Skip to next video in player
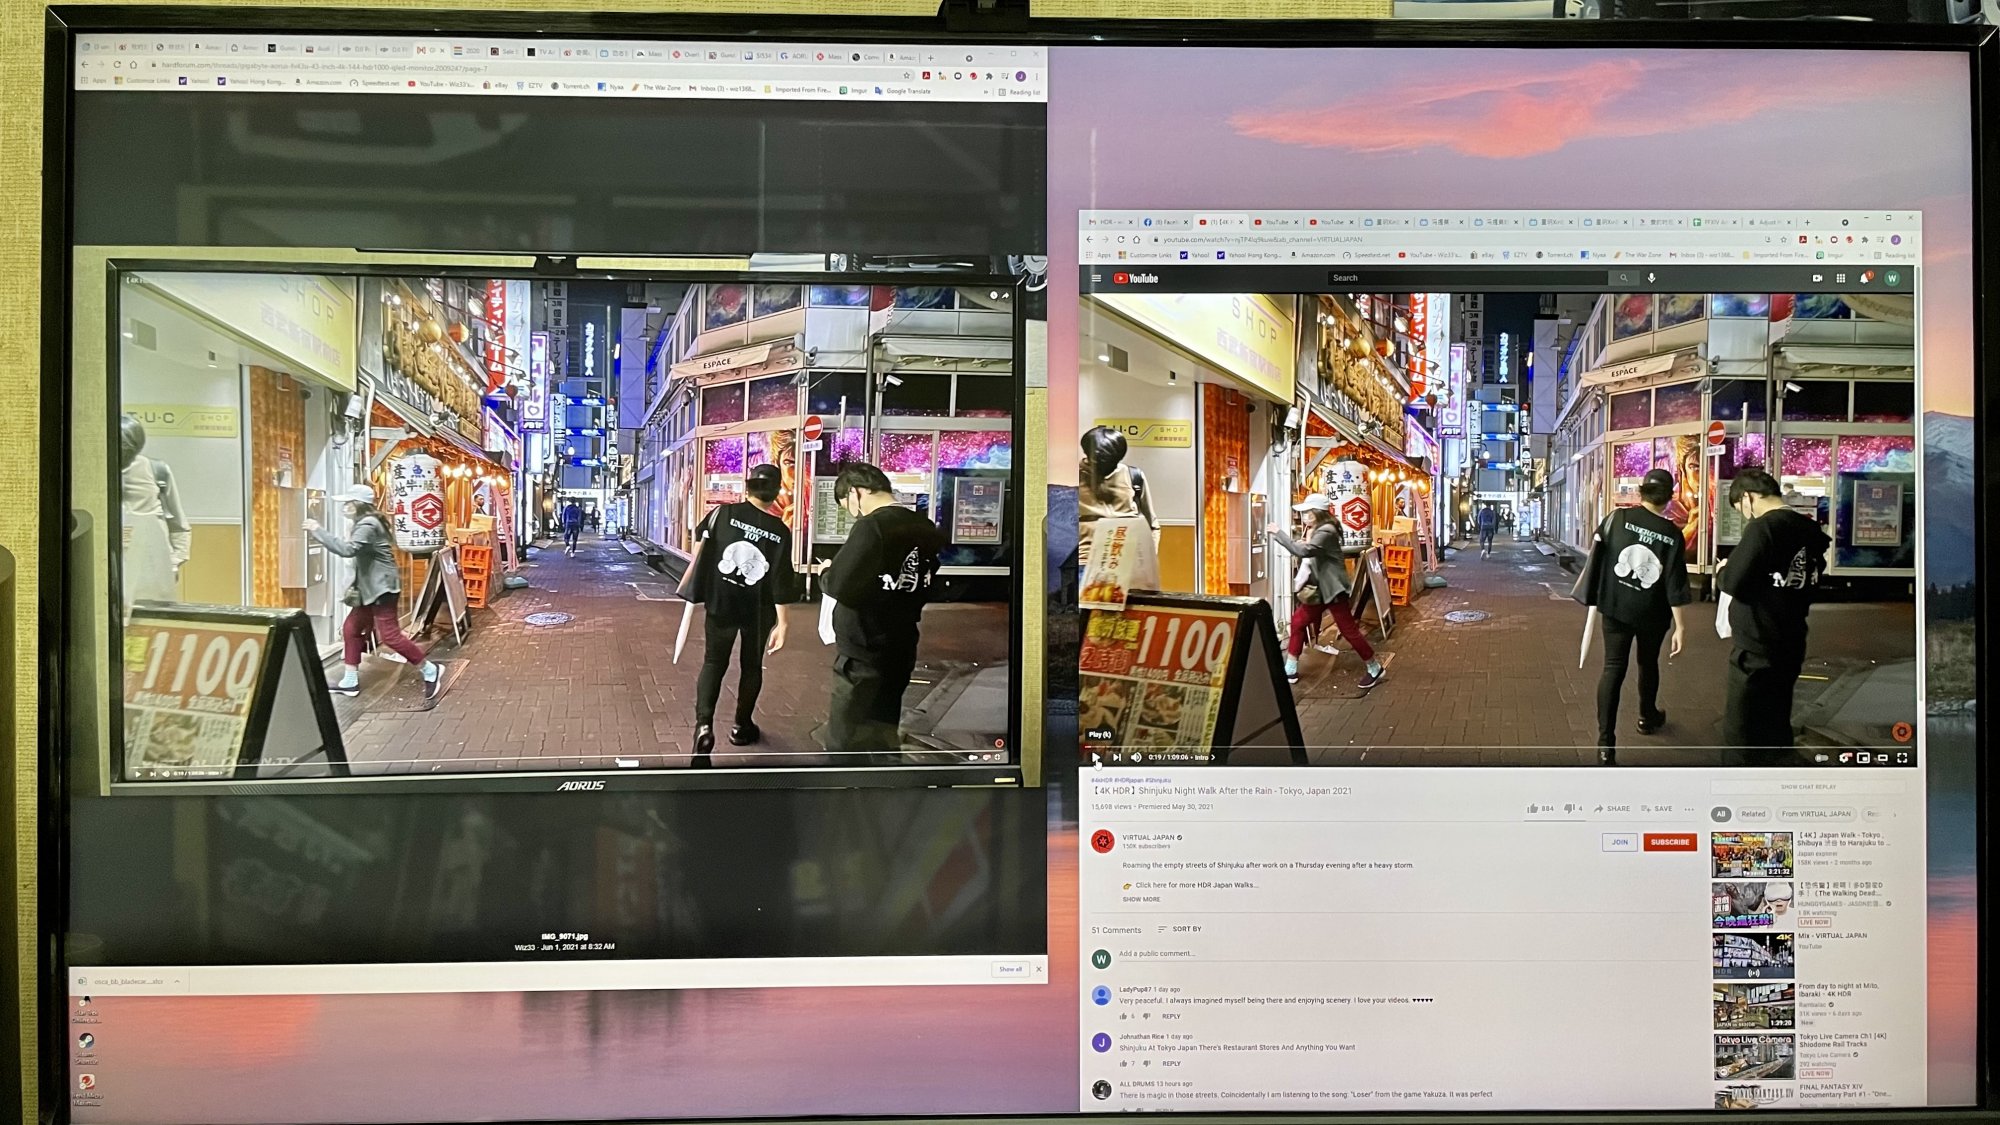The width and height of the screenshot is (2000, 1125). pyautogui.click(x=1116, y=757)
